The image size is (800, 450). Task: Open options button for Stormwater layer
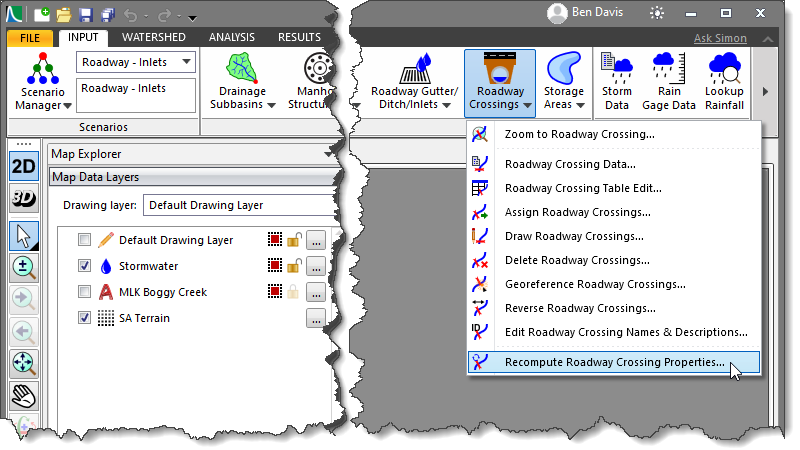(x=316, y=266)
